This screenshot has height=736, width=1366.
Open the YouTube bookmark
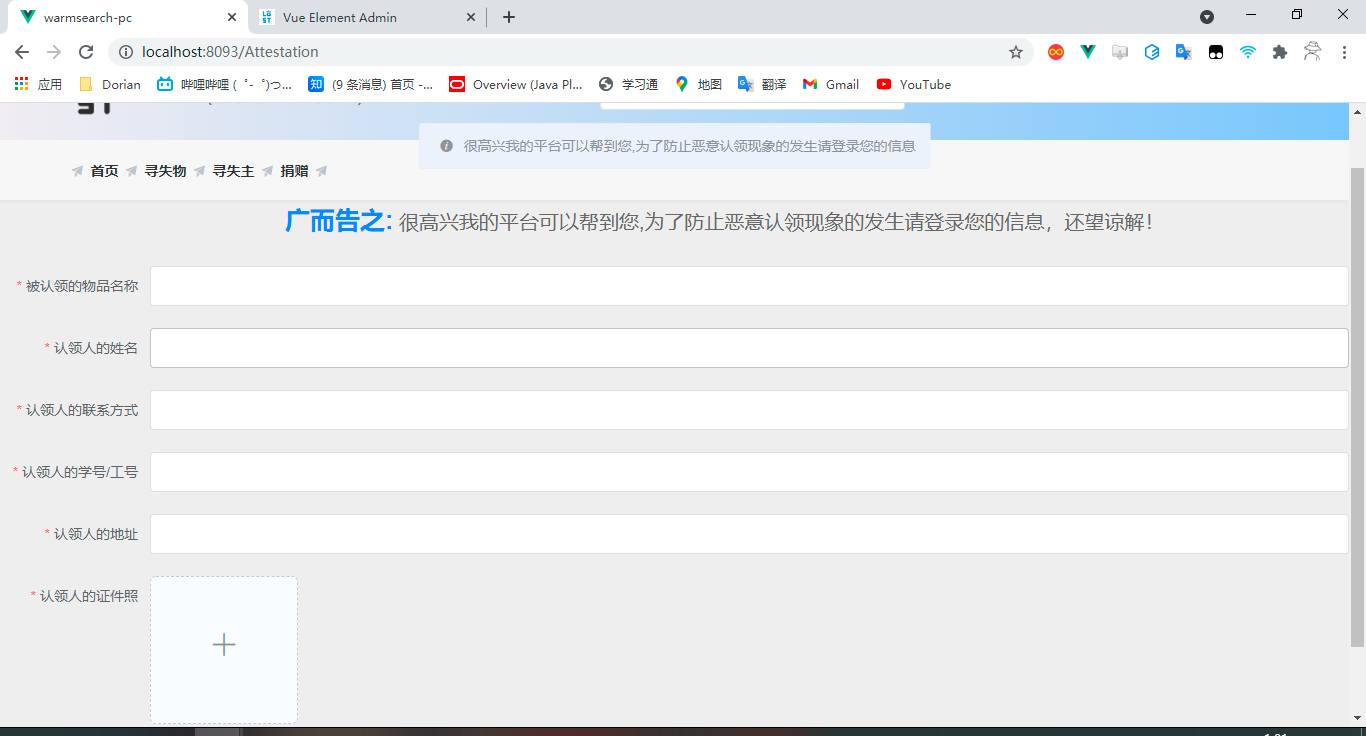pyautogui.click(x=914, y=84)
